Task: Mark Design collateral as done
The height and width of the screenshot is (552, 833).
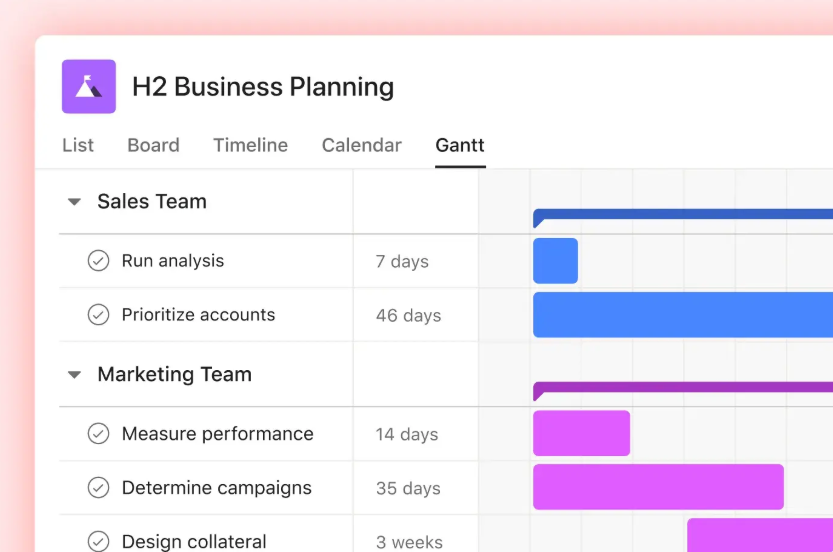Action: coord(98,541)
